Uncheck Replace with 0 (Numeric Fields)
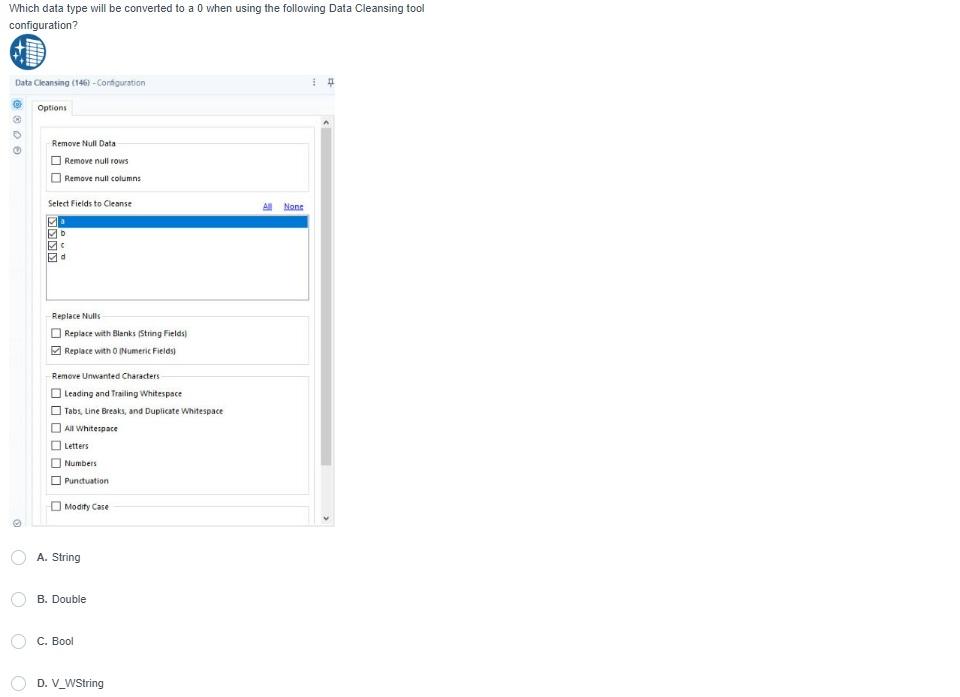Image resolution: width=960 pixels, height=697 pixels. [56, 351]
